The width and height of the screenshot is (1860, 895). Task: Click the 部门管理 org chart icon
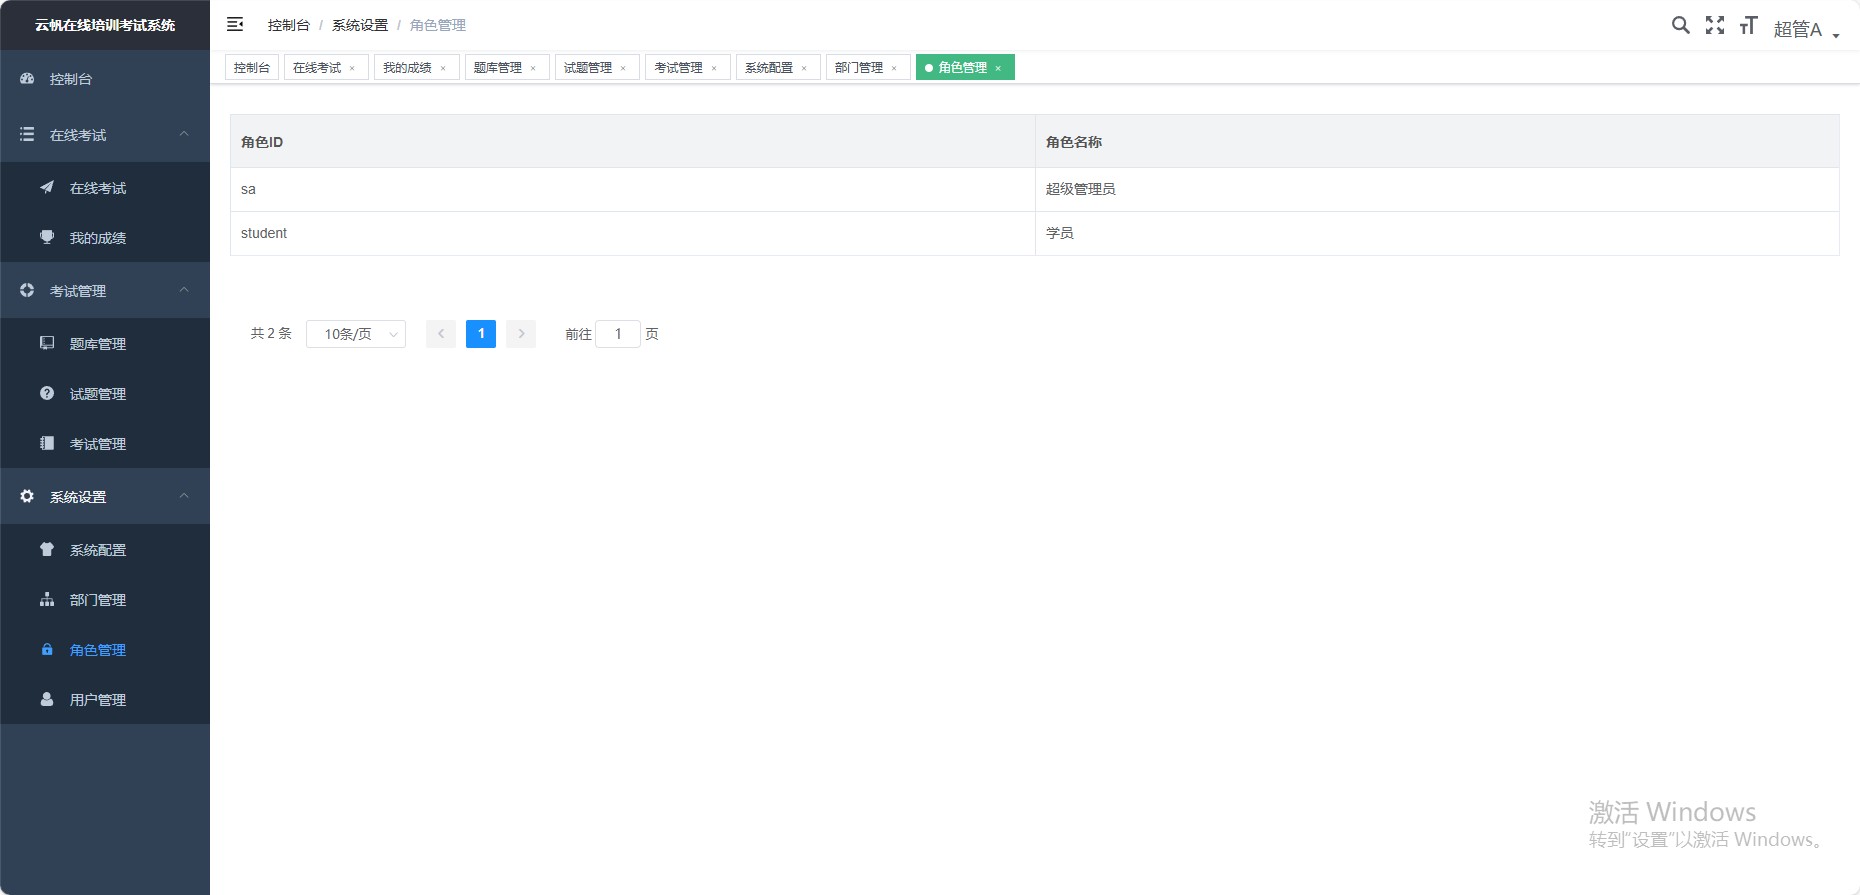pos(47,599)
